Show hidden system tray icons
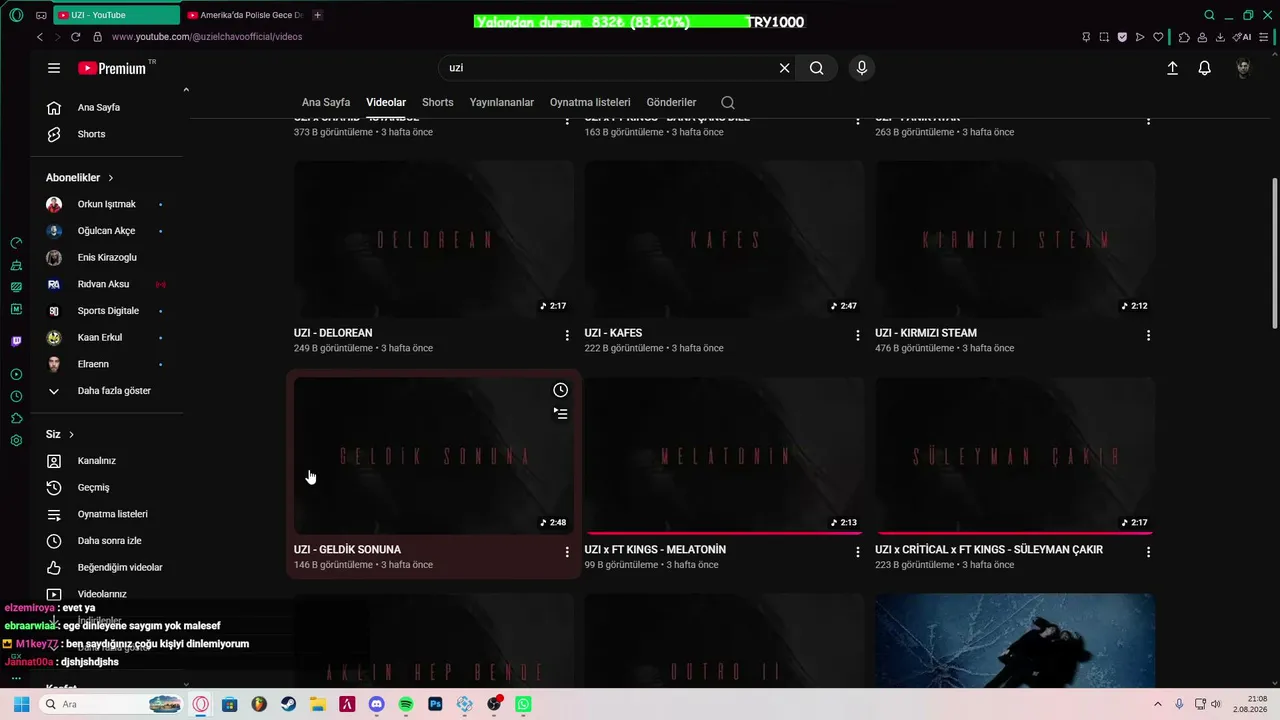1280x720 pixels. coord(1158,704)
